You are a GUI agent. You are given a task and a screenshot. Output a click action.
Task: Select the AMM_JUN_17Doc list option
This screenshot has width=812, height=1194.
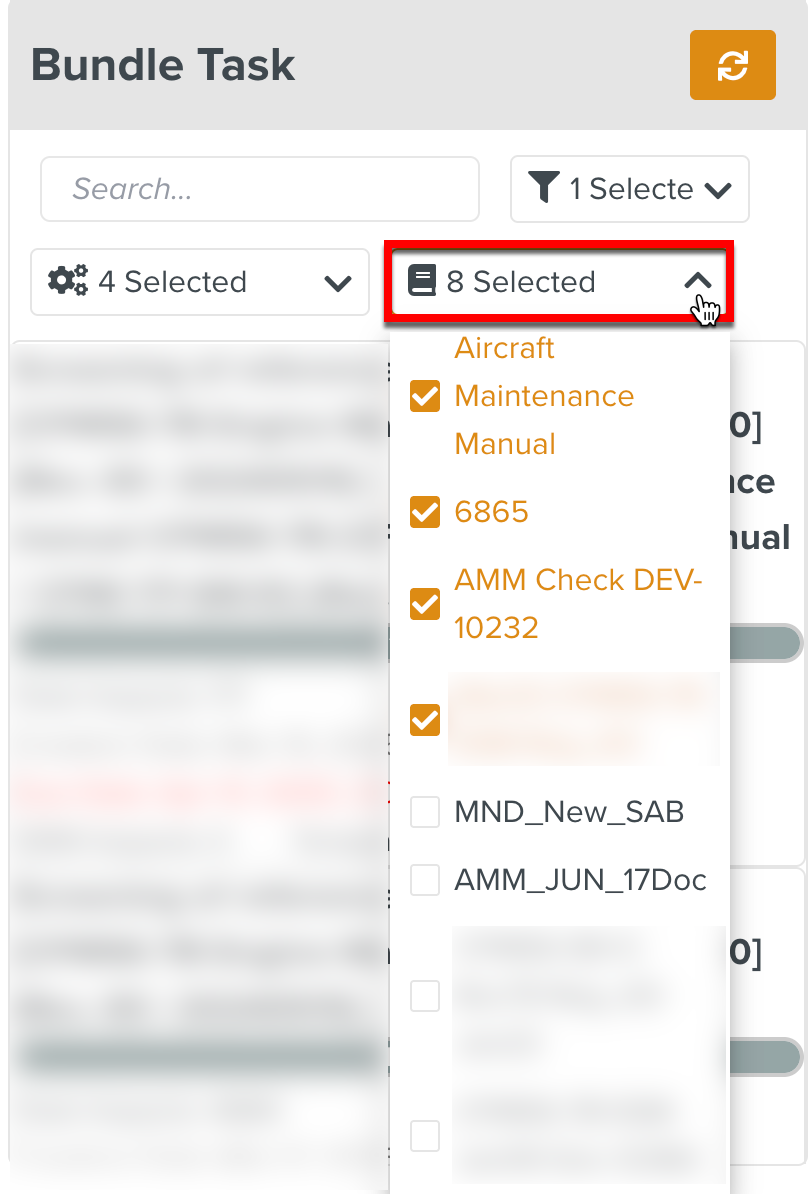(x=580, y=880)
